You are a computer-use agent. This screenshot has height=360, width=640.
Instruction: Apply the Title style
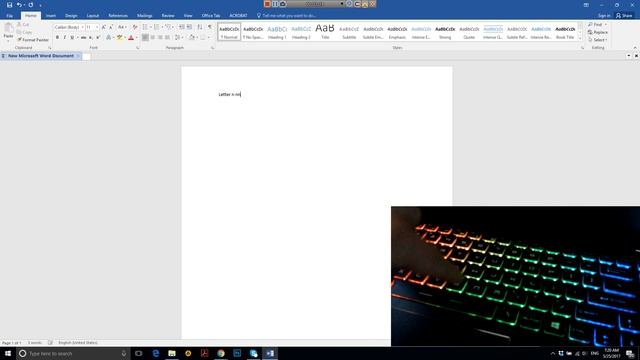325,32
